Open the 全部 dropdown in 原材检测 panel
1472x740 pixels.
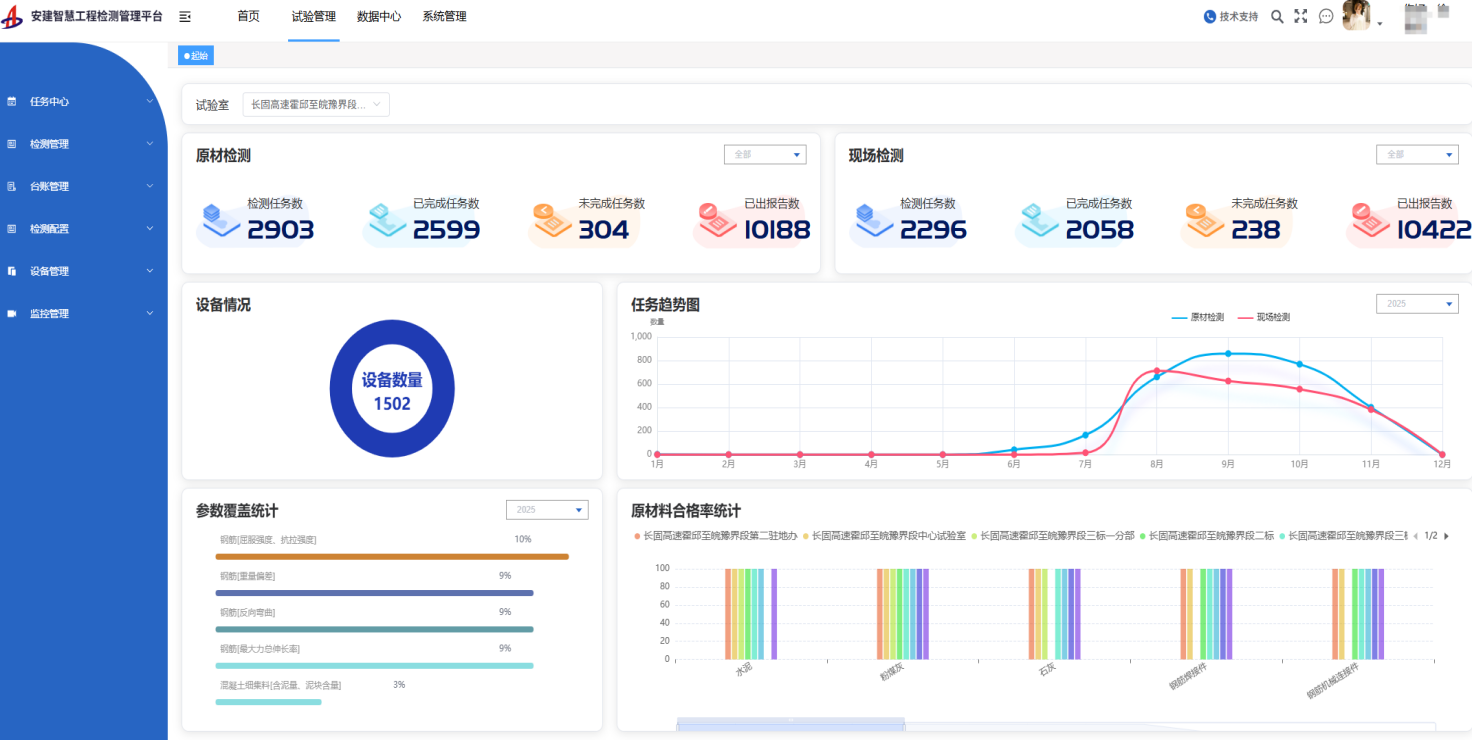tap(765, 155)
